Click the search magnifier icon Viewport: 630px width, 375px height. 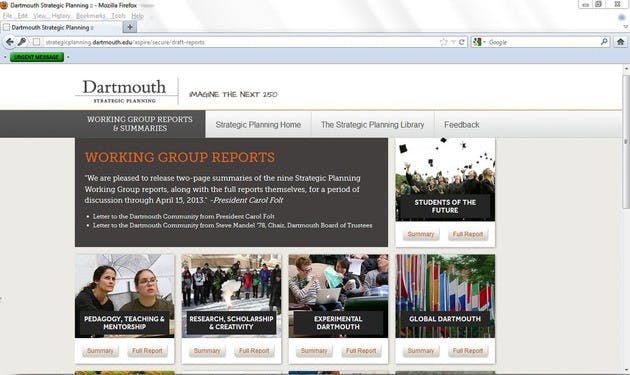(604, 41)
